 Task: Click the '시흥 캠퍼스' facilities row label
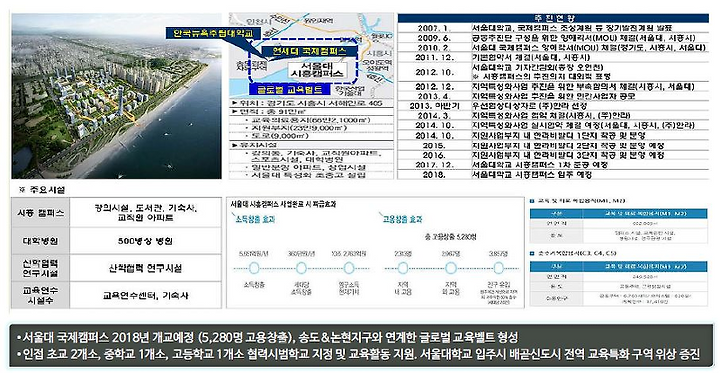tap(41, 214)
